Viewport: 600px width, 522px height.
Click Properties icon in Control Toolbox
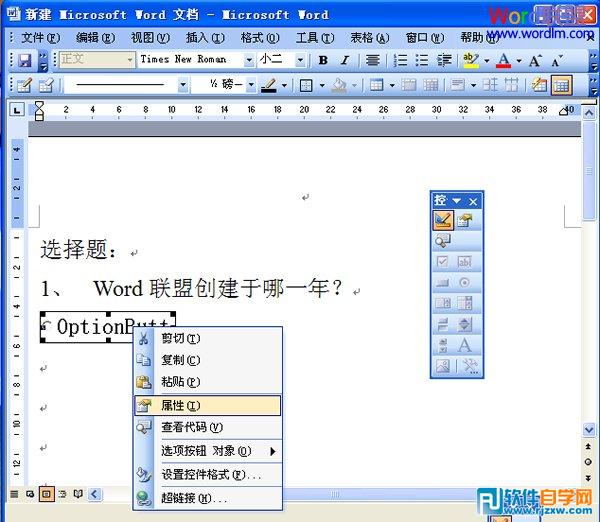tap(465, 220)
